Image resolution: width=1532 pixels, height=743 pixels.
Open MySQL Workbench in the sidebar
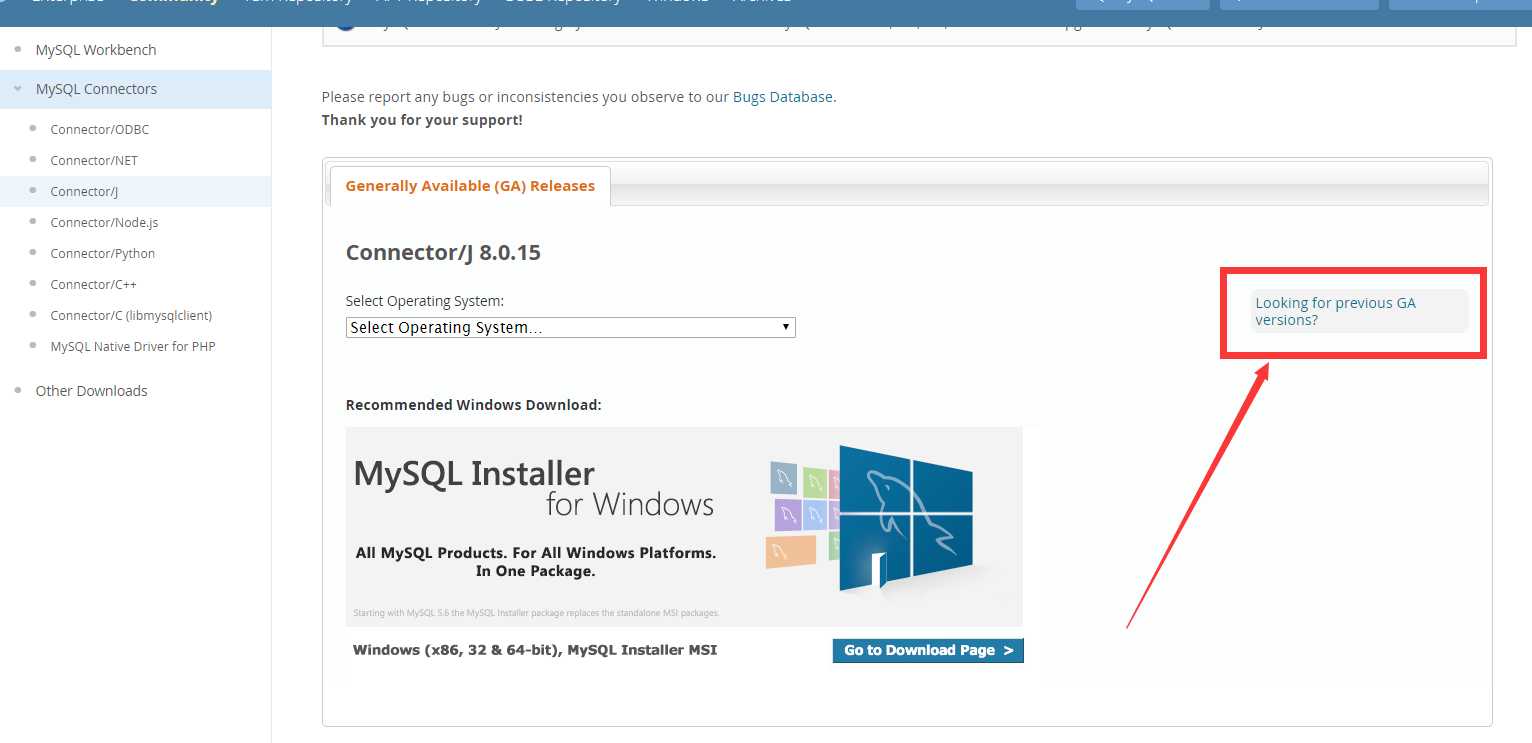tap(96, 50)
